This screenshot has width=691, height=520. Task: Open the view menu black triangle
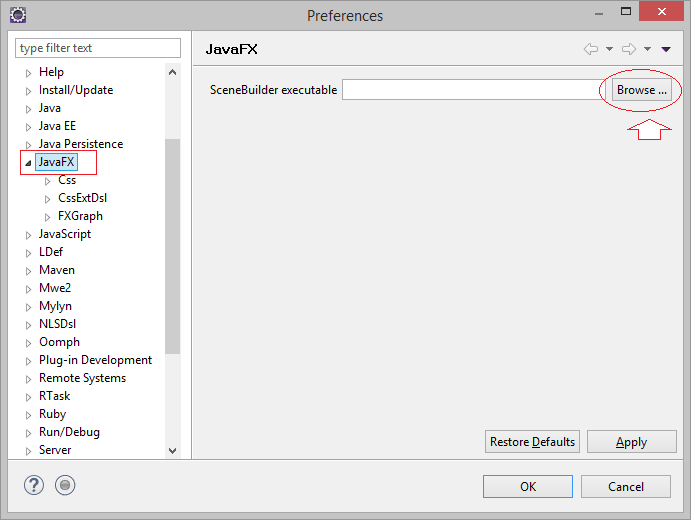666,49
